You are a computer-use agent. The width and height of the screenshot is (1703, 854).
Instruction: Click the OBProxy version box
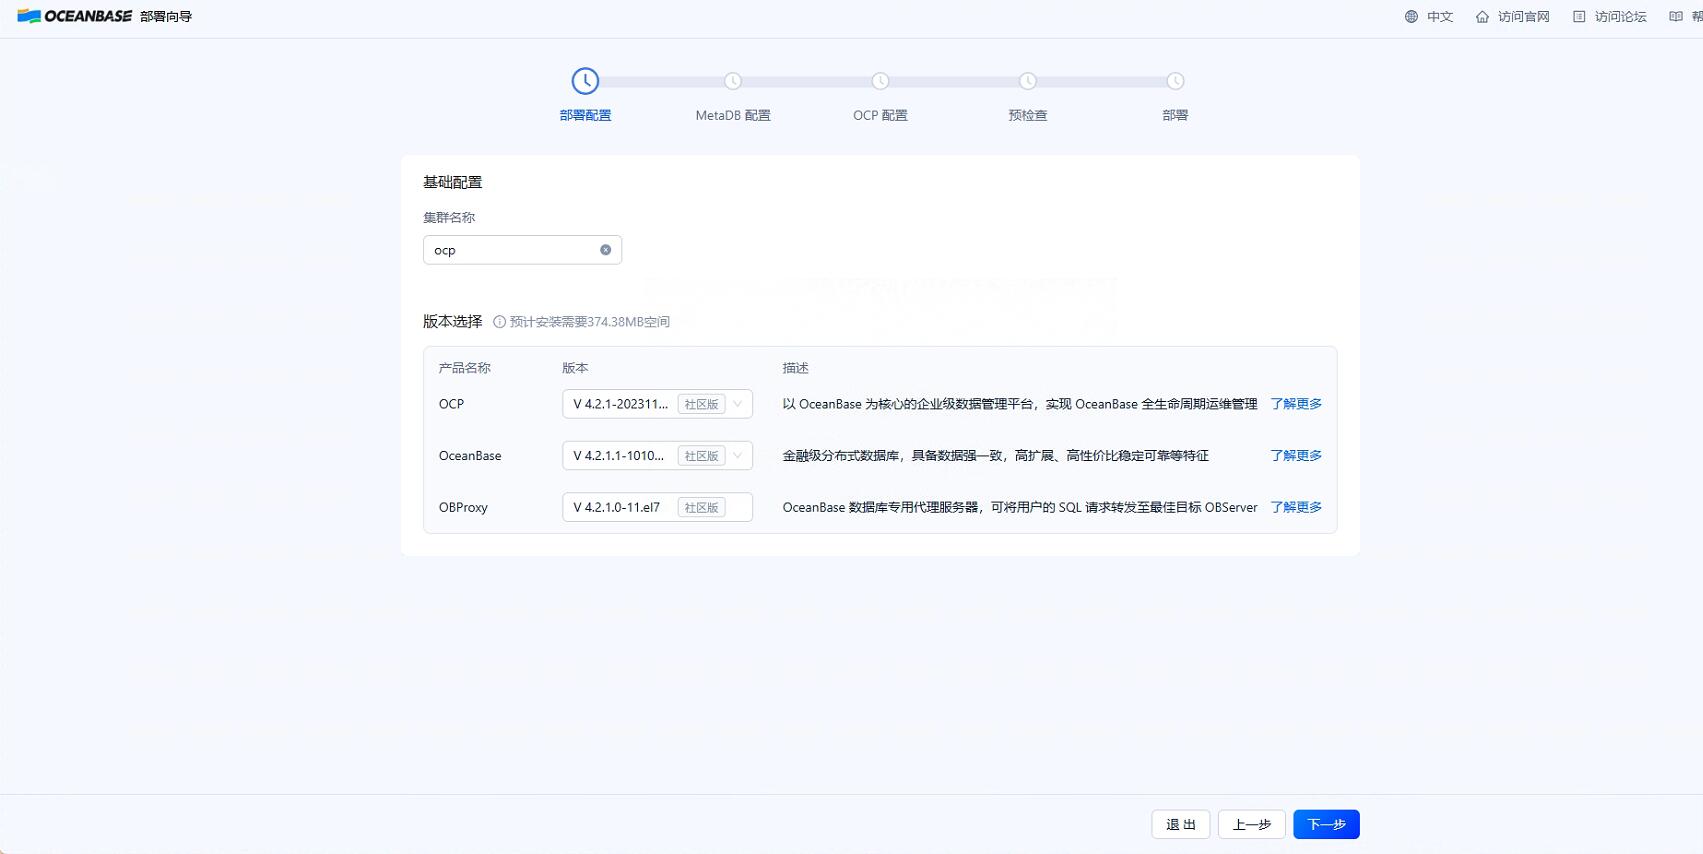coord(657,507)
